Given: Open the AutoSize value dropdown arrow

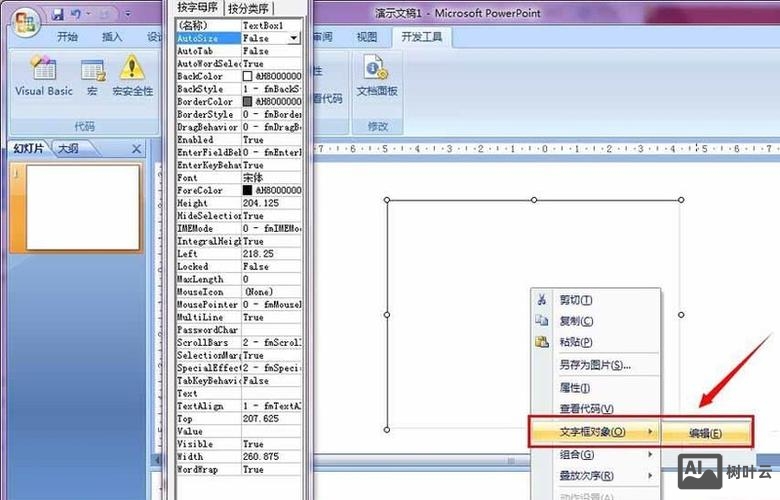Looking at the screenshot, I should tap(293, 38).
